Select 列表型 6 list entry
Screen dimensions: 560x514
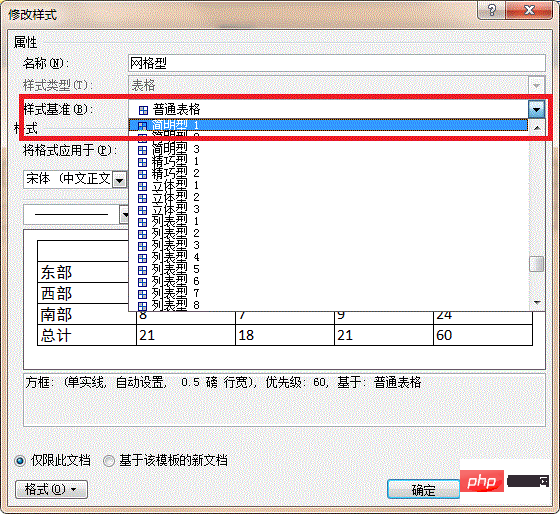pyautogui.click(x=328, y=281)
